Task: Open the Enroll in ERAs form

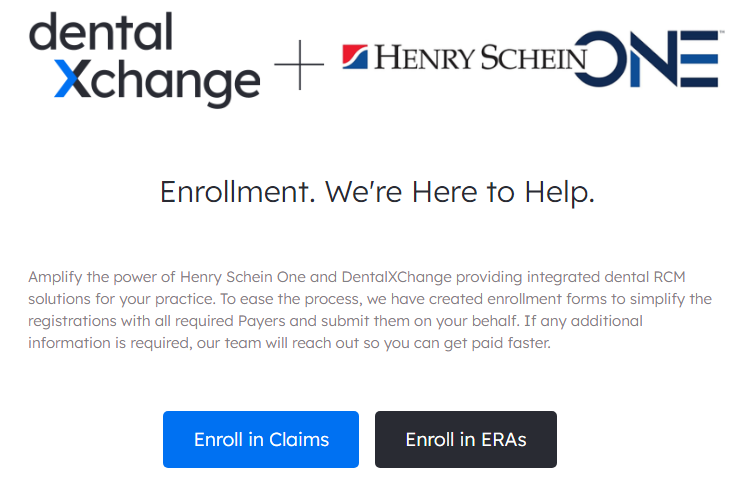Action: click(x=465, y=439)
